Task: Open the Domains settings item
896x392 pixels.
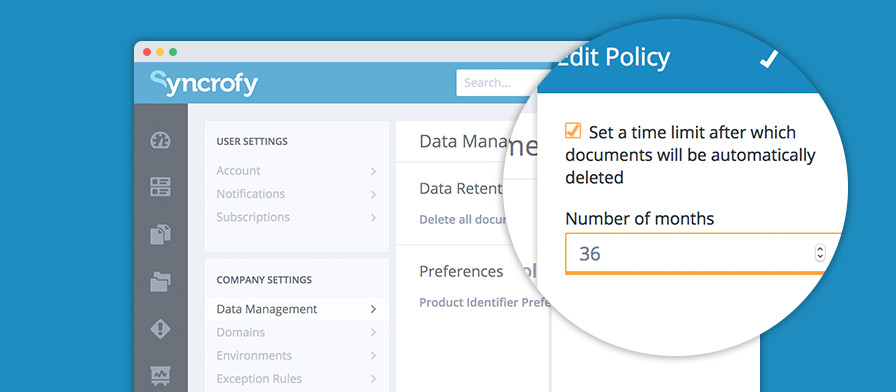Action: (297, 333)
